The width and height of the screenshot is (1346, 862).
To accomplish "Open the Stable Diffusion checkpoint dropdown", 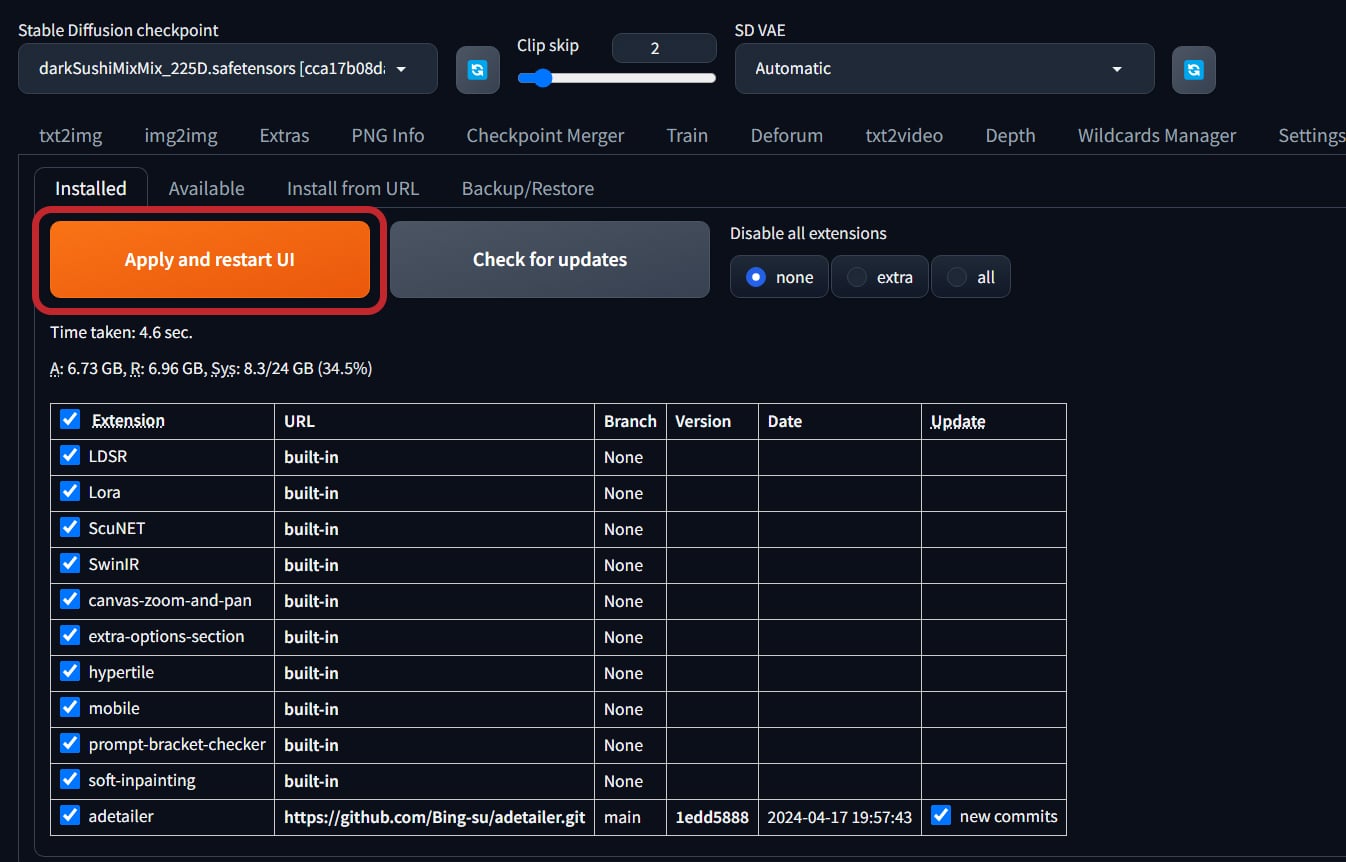I will pos(228,69).
